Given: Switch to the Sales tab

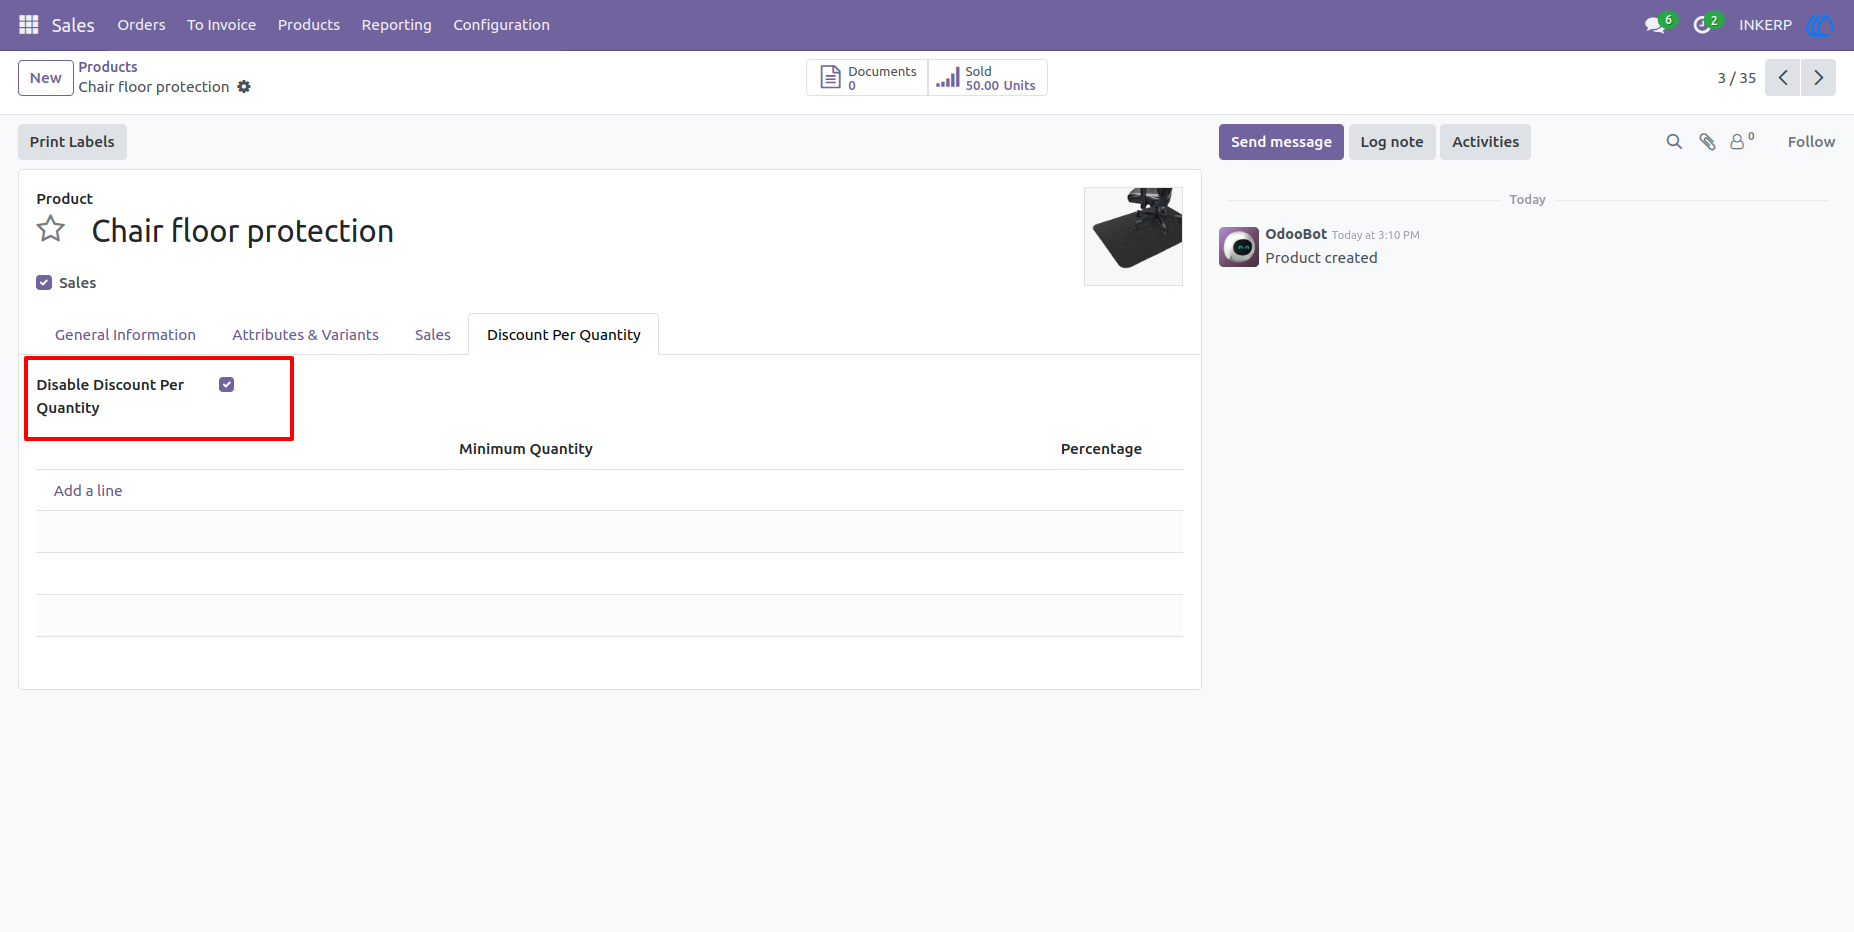Looking at the screenshot, I should point(433,335).
